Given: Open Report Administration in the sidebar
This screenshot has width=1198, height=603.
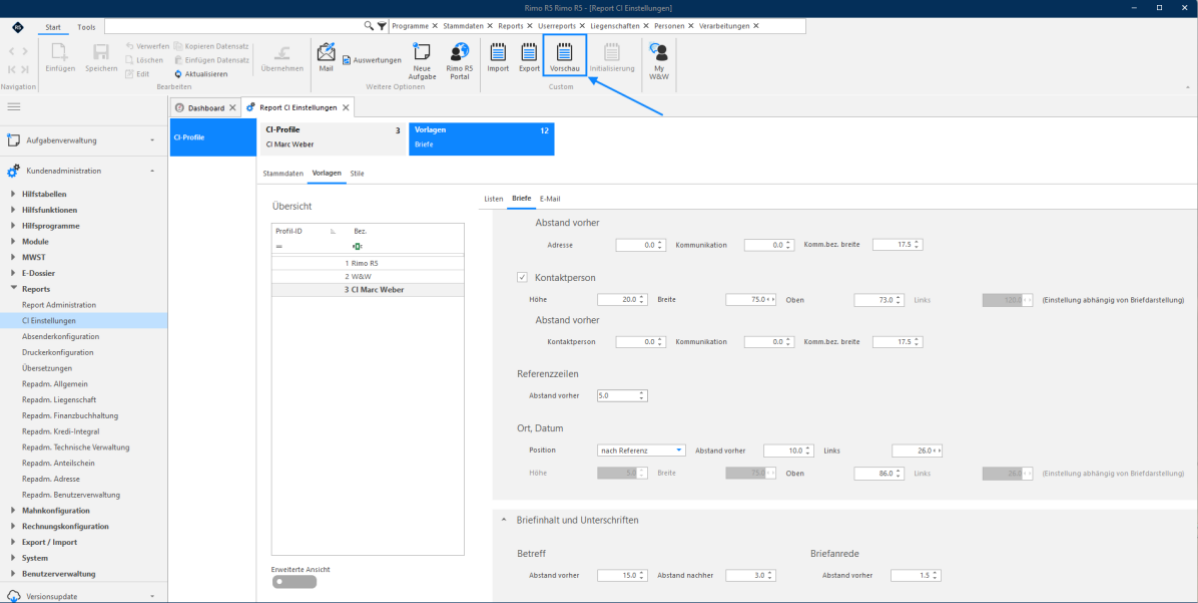Looking at the screenshot, I should (60, 305).
